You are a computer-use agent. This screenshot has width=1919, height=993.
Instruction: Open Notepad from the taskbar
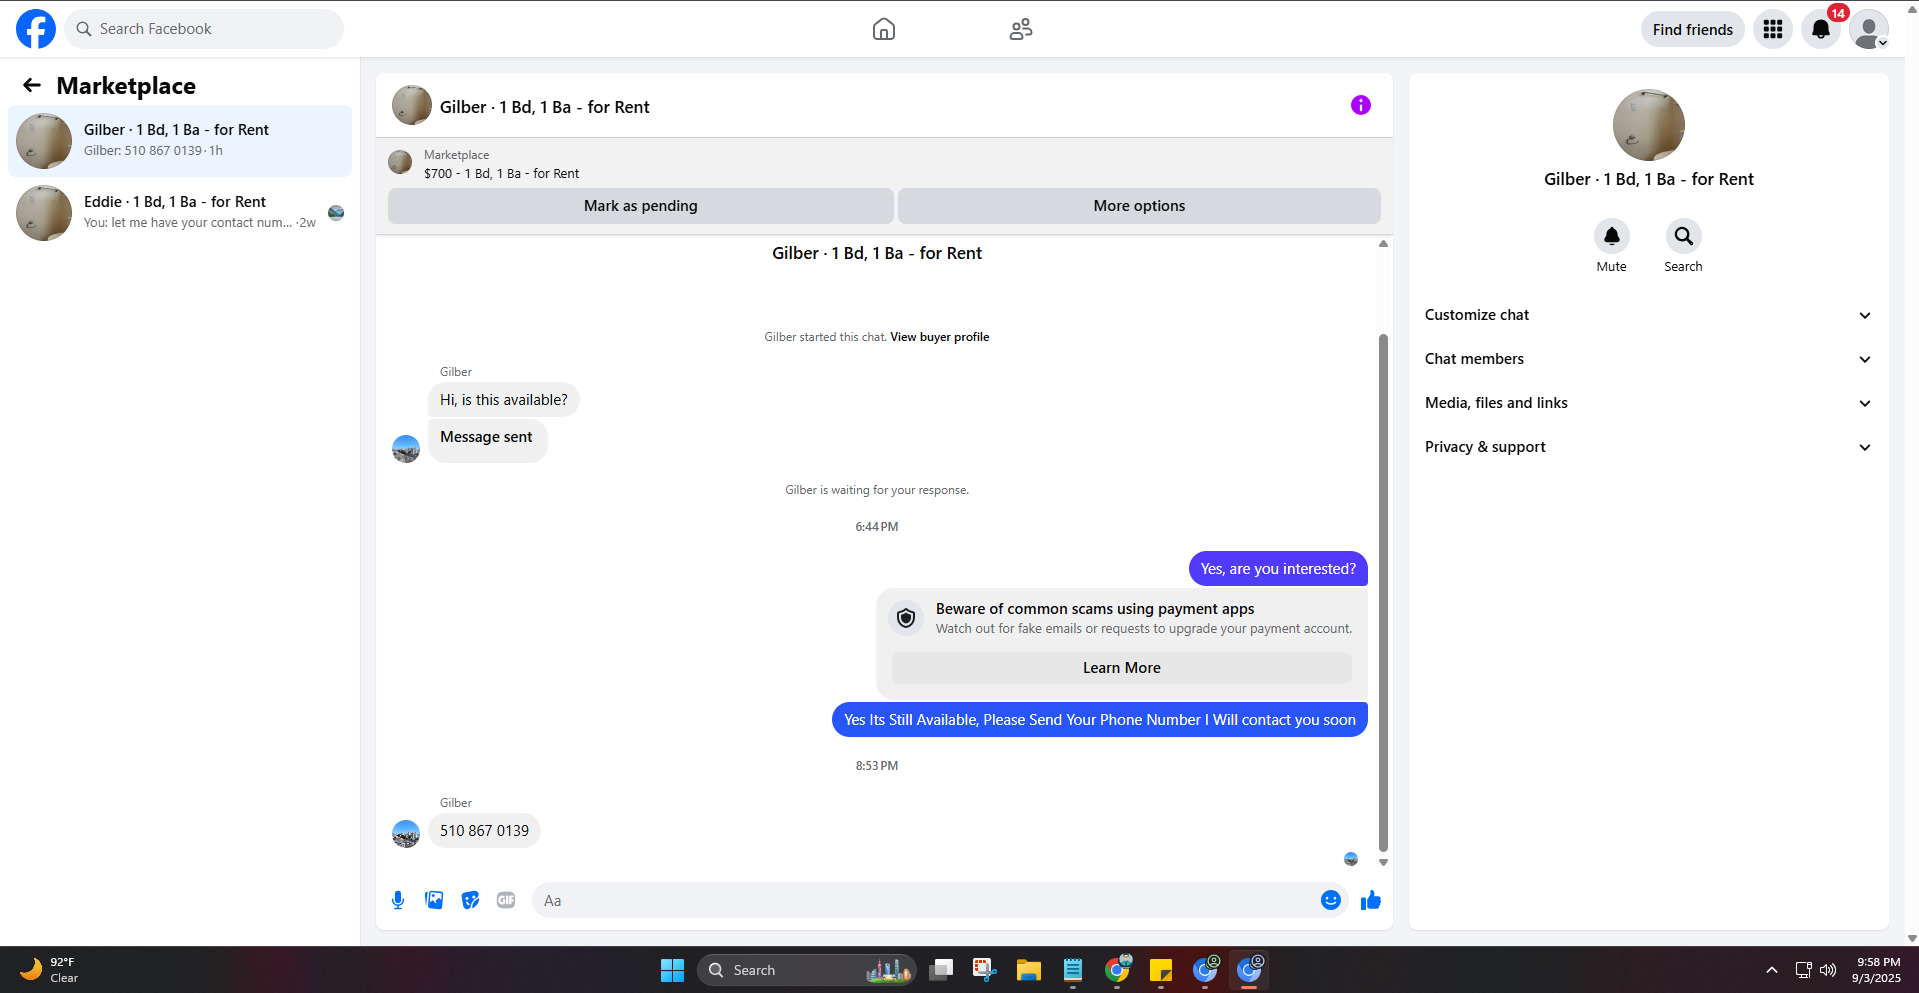pyautogui.click(x=1073, y=970)
